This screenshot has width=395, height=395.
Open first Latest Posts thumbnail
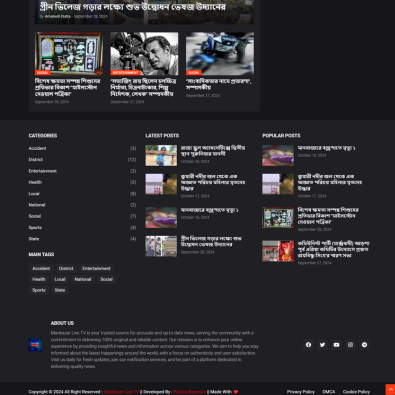tap(161, 155)
